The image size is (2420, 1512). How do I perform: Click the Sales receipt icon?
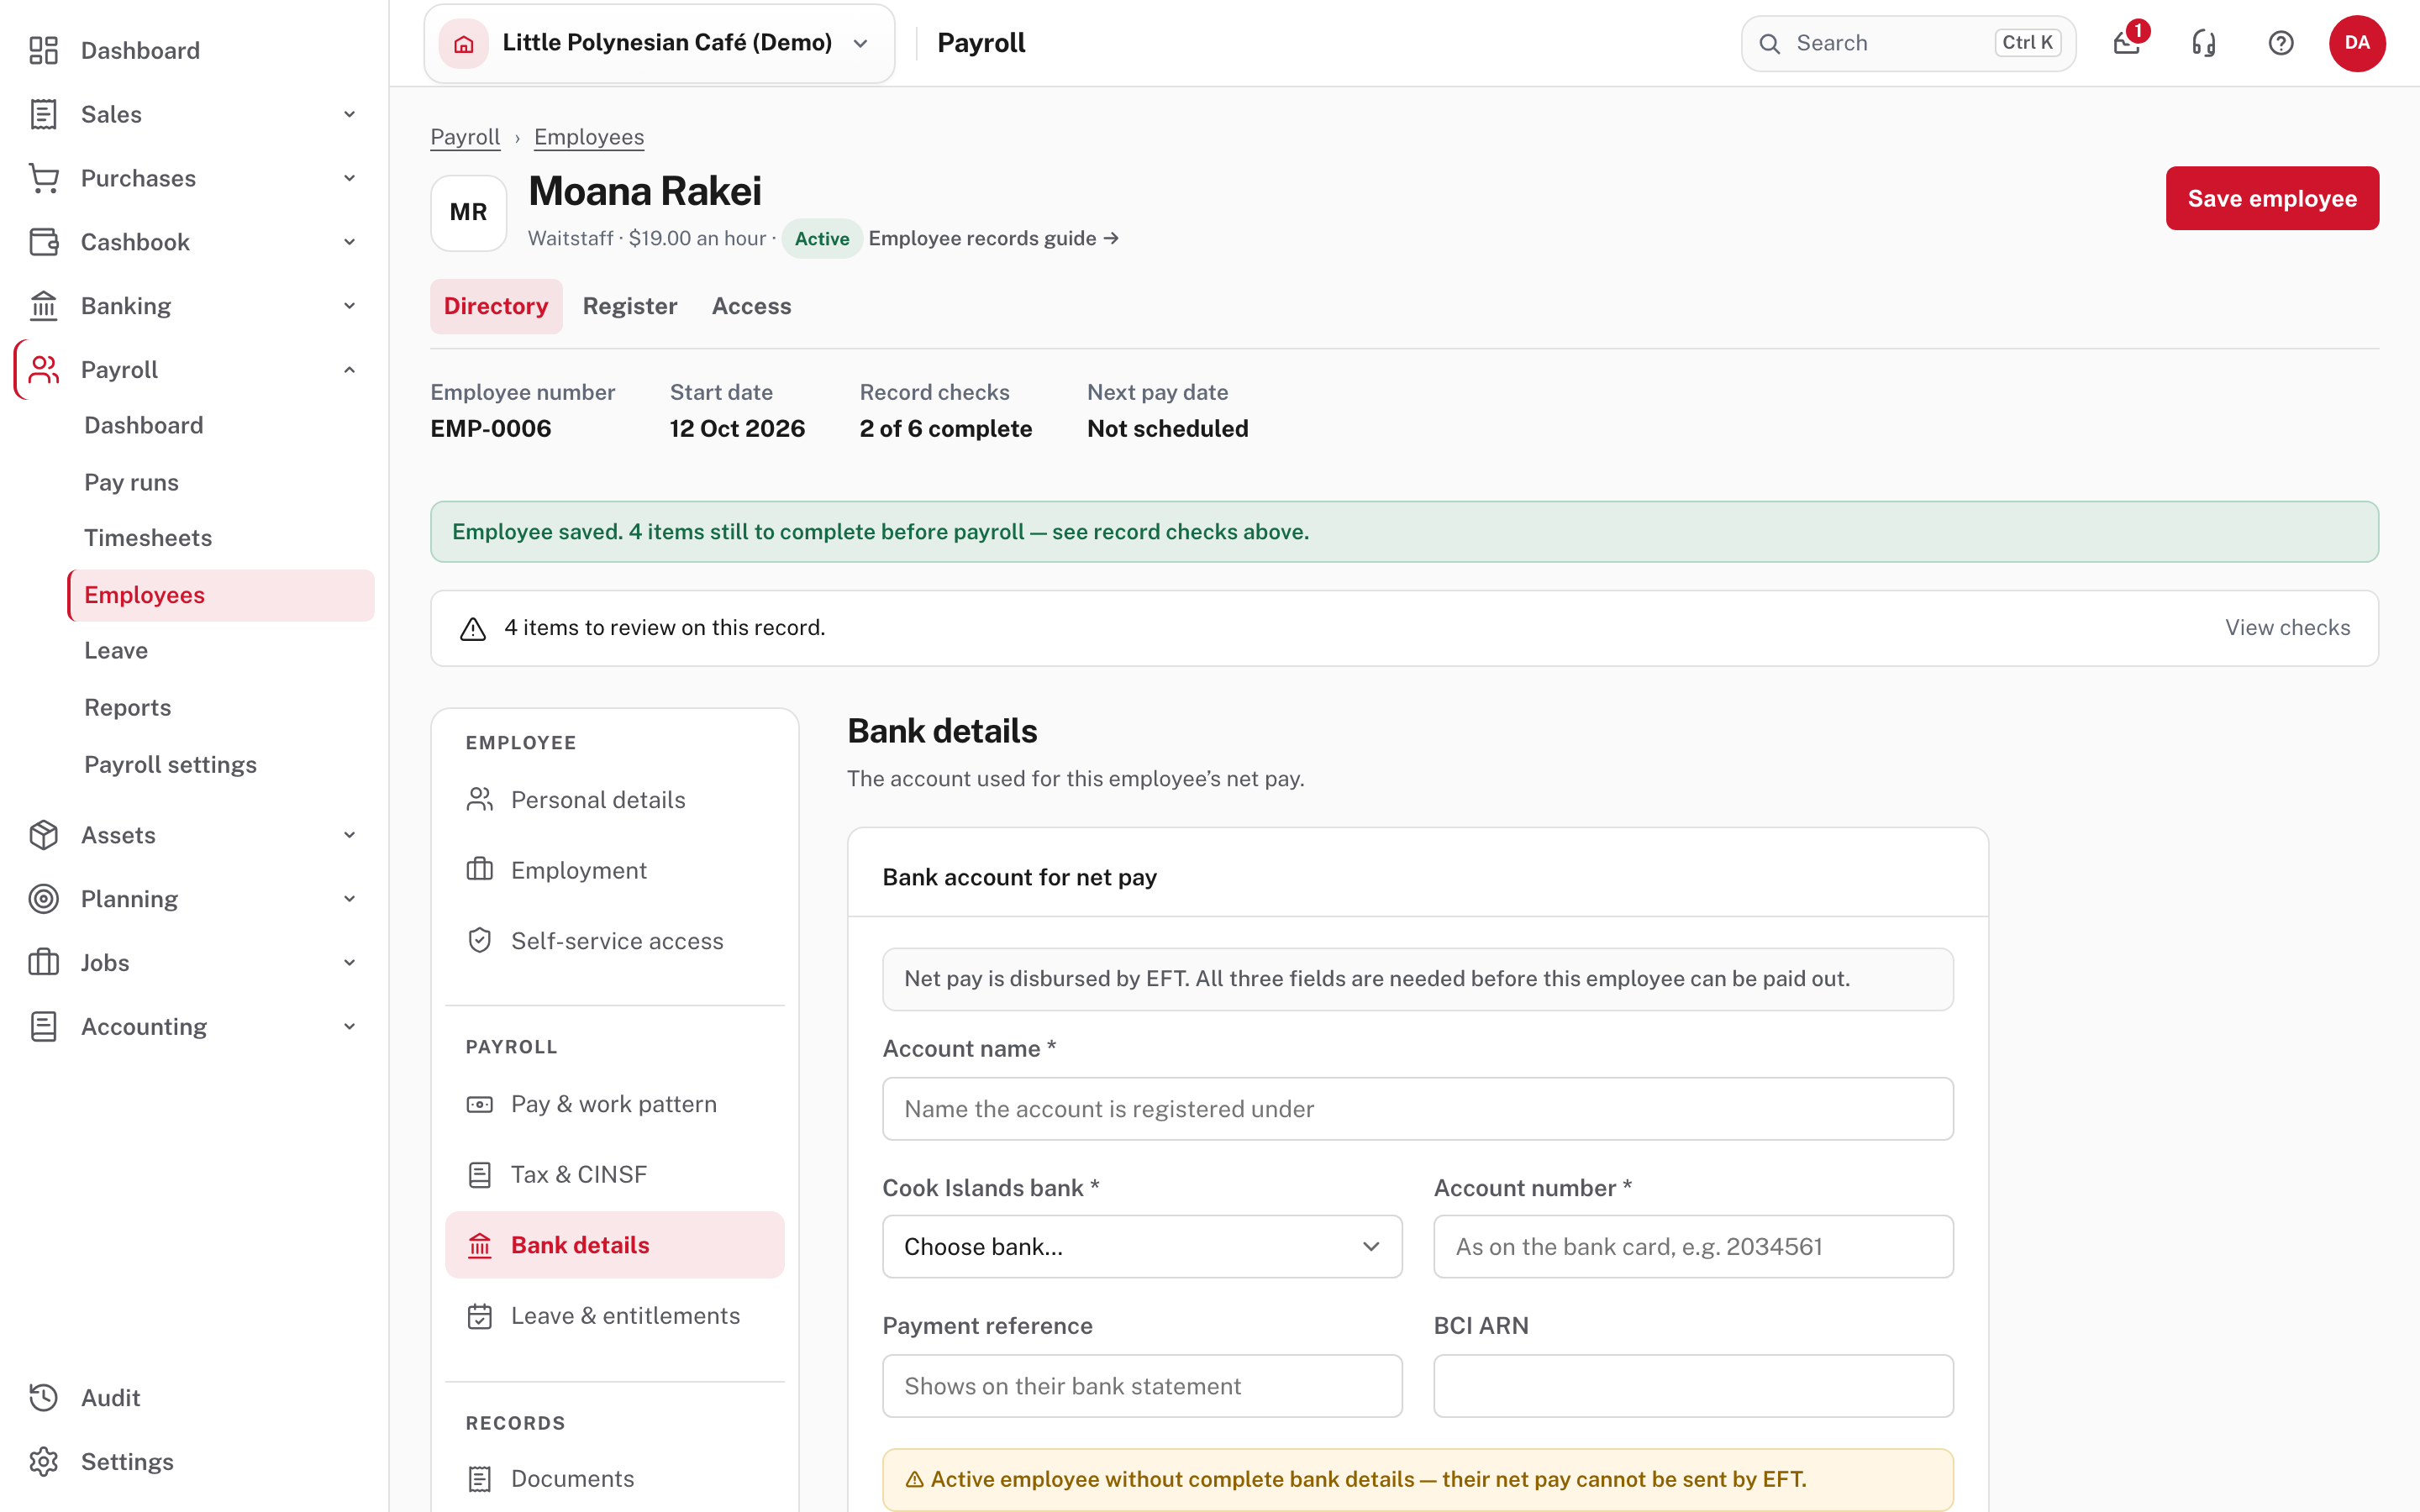[43, 114]
